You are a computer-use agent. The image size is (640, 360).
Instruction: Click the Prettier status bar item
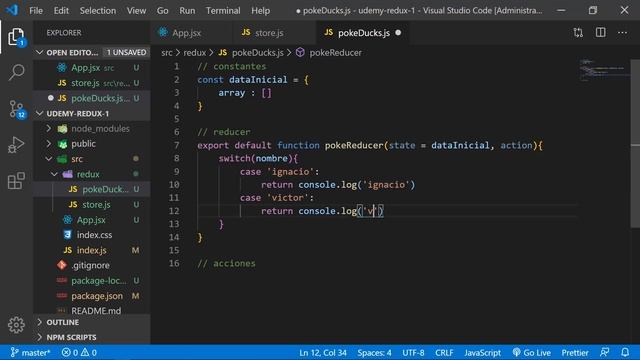[x=575, y=352]
